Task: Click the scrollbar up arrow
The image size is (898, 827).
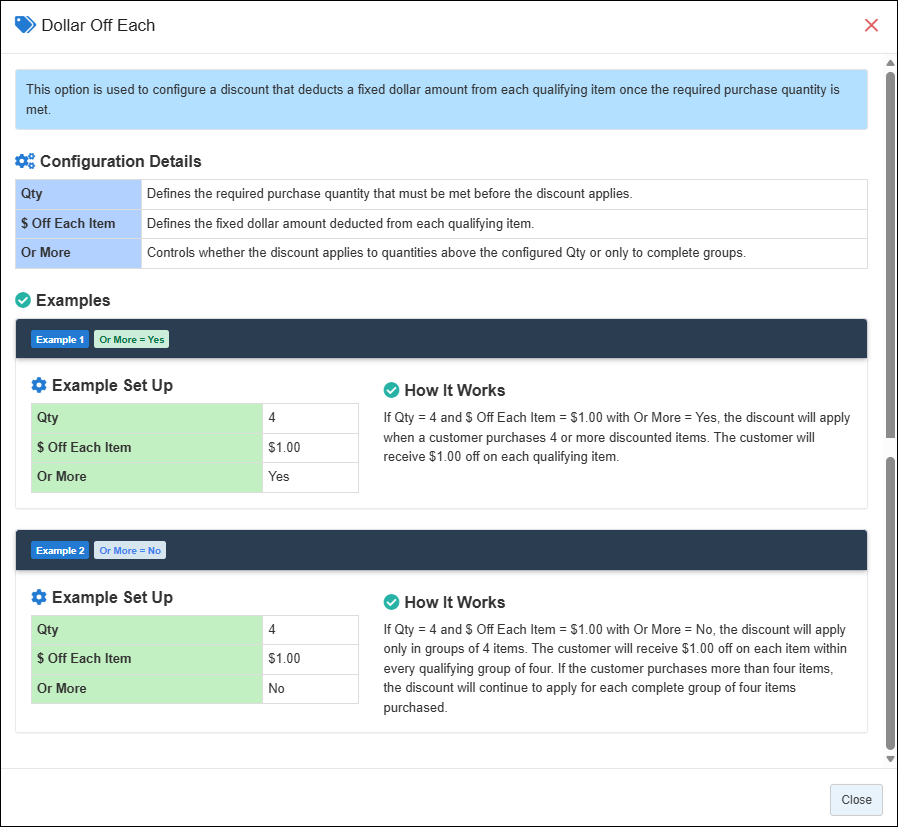Action: [x=890, y=63]
